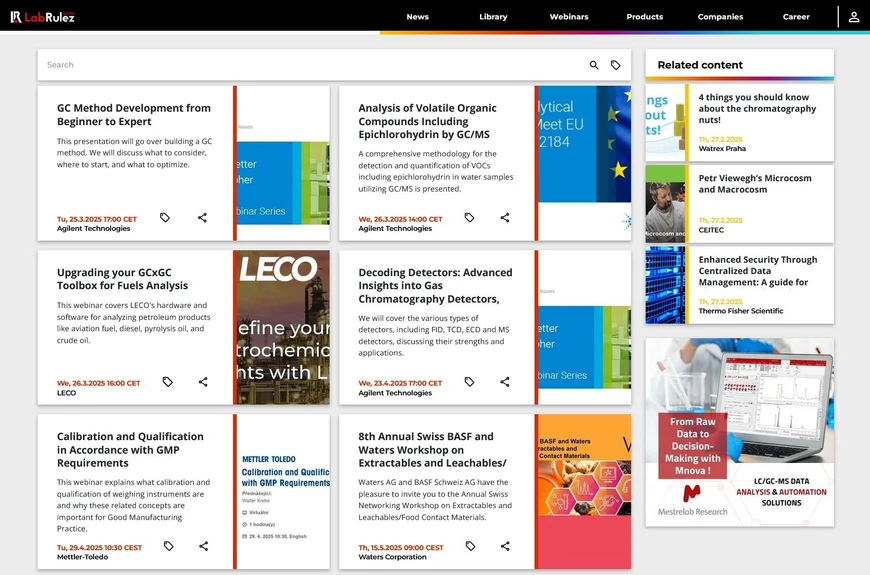Open the Products menu

645,17
